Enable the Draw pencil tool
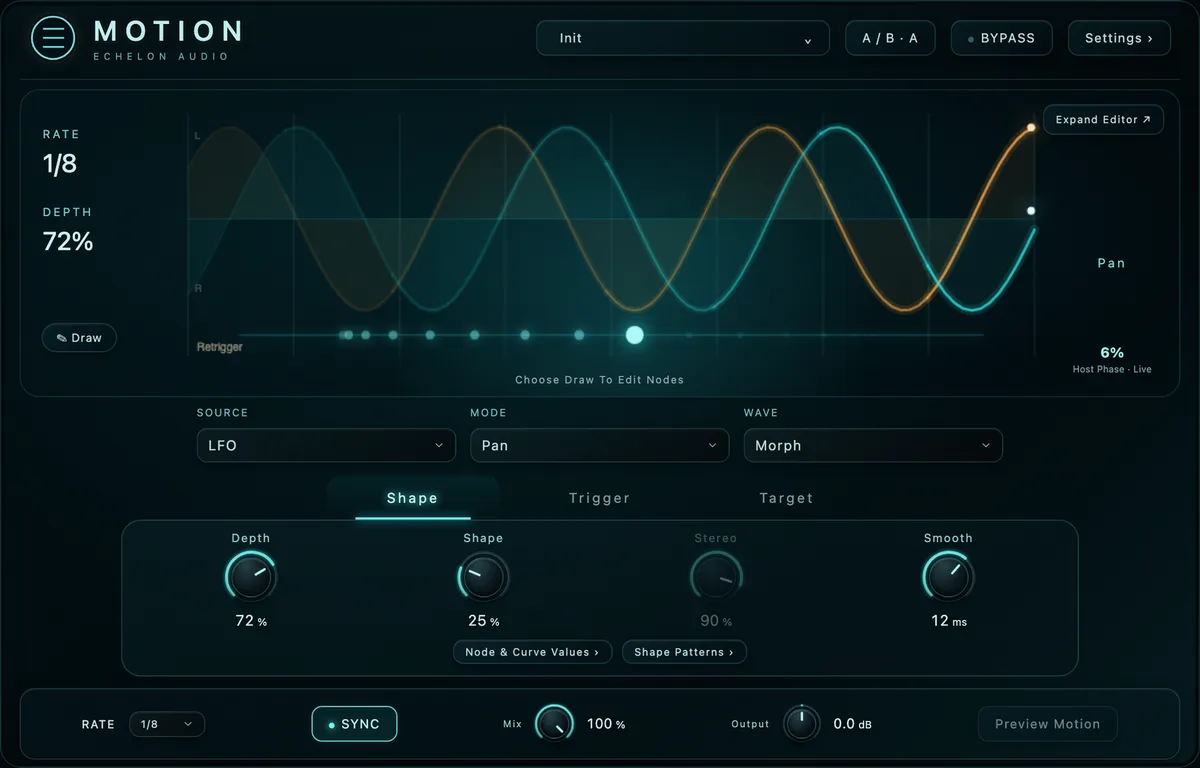Screen dimensions: 1200x768 [x=79, y=338]
